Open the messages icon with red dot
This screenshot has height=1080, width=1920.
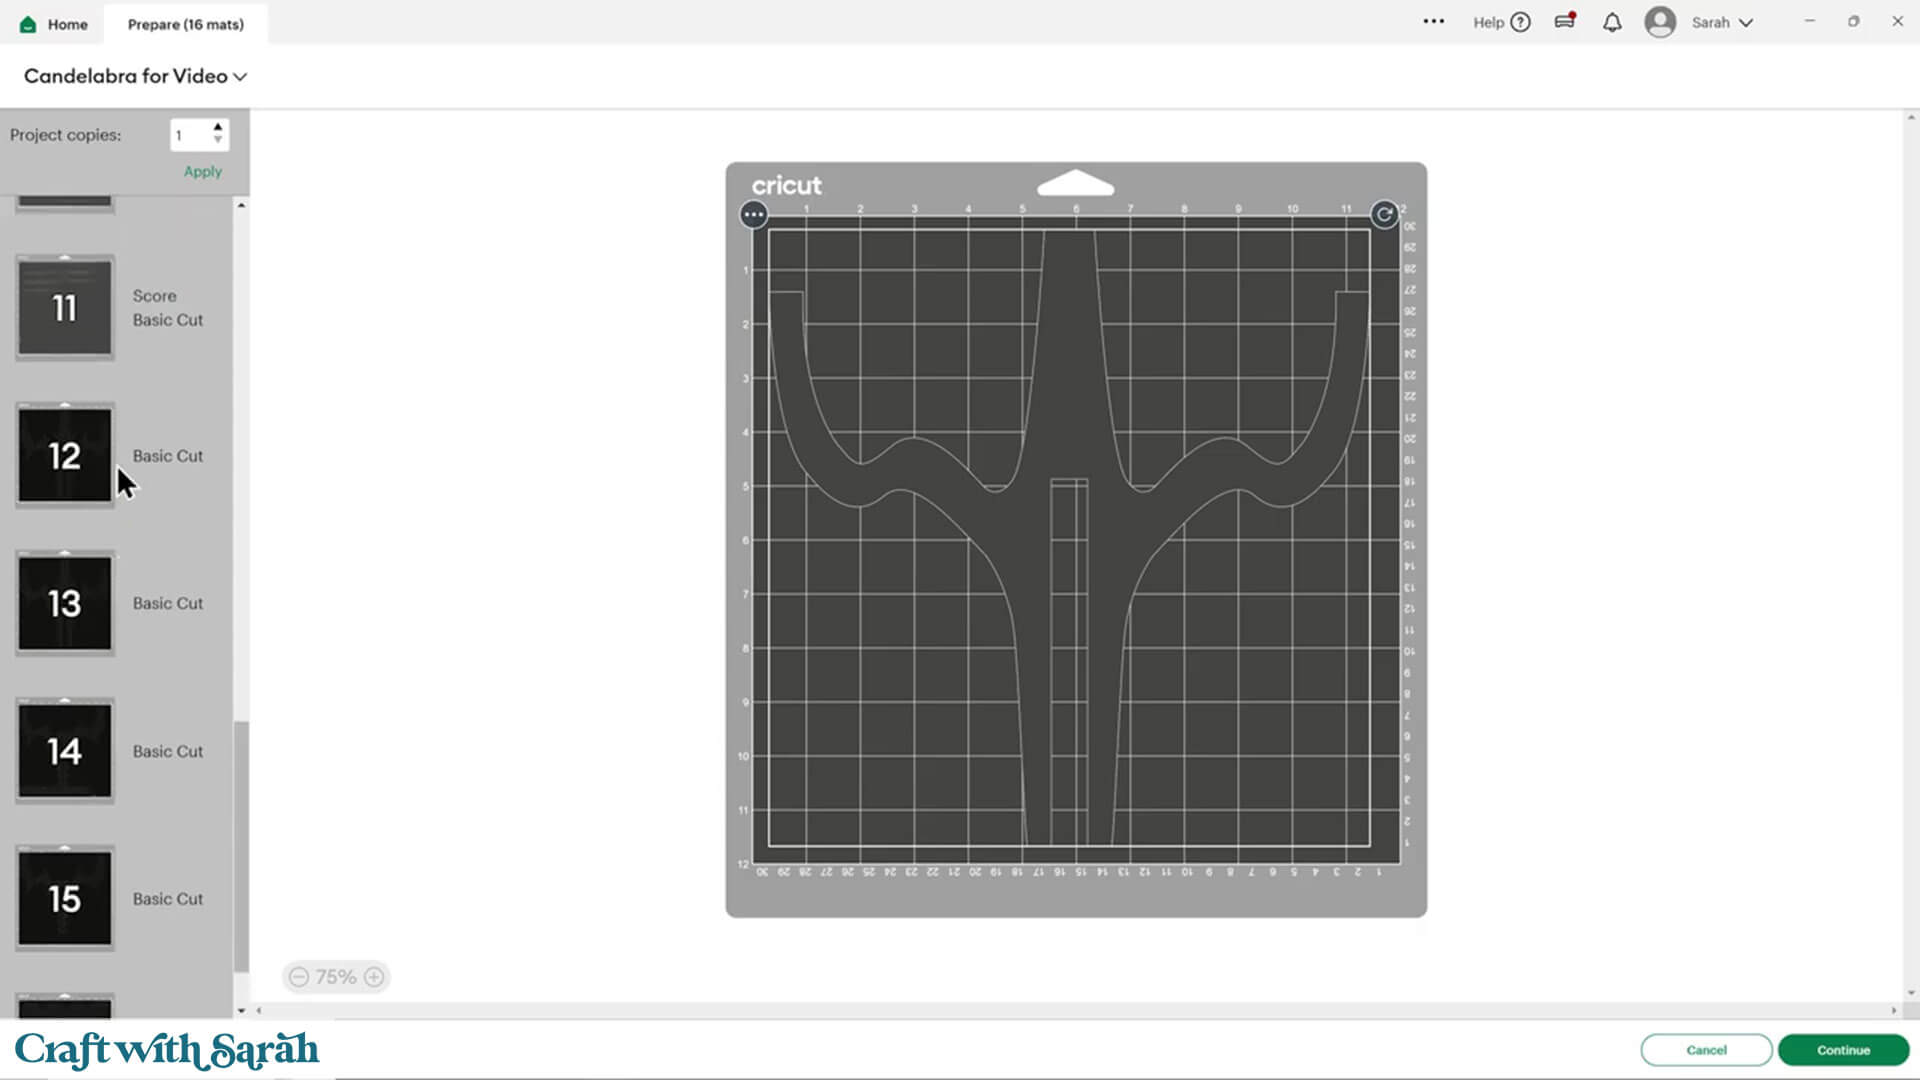1565,22
